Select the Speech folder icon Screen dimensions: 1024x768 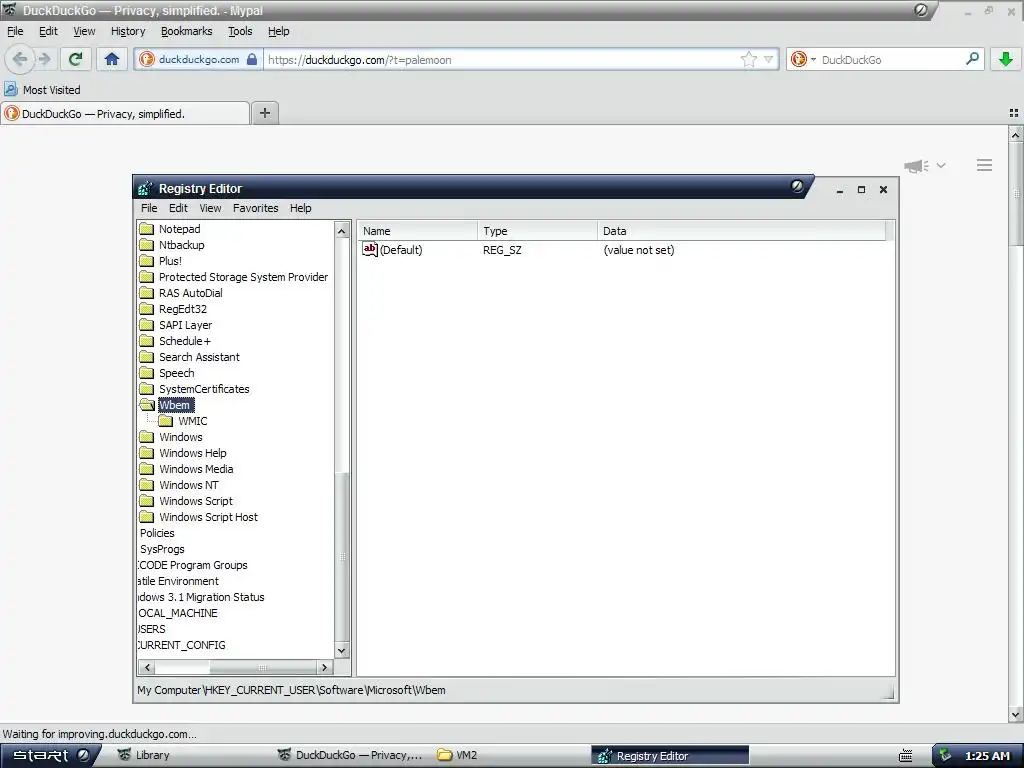[147, 373]
